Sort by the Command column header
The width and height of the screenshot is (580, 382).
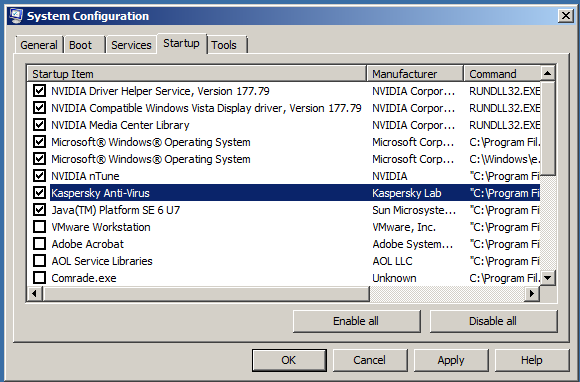(x=502, y=74)
